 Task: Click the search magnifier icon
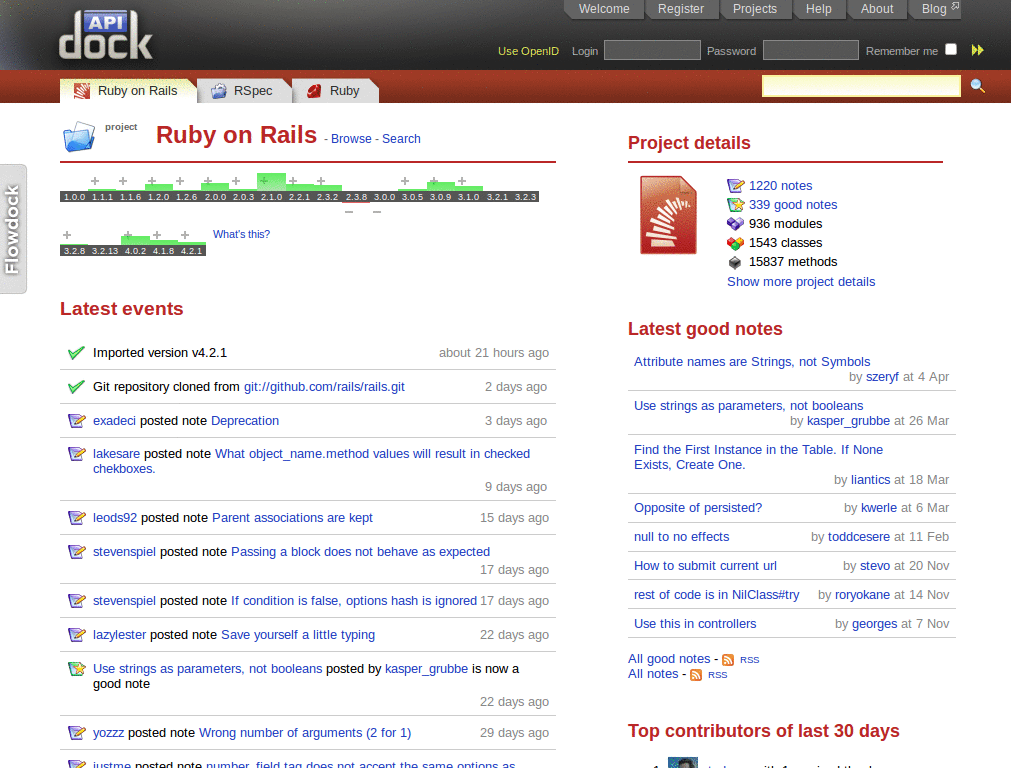978,86
